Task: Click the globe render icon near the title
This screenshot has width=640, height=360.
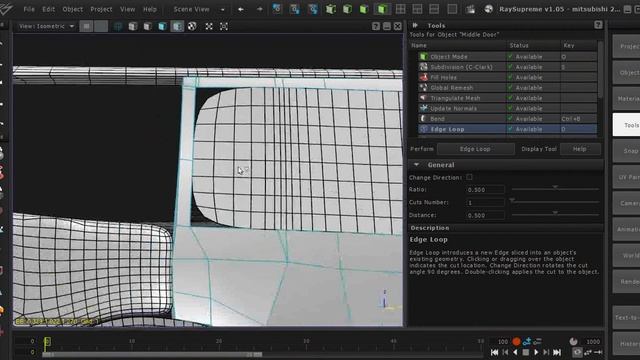Action: (x=488, y=9)
